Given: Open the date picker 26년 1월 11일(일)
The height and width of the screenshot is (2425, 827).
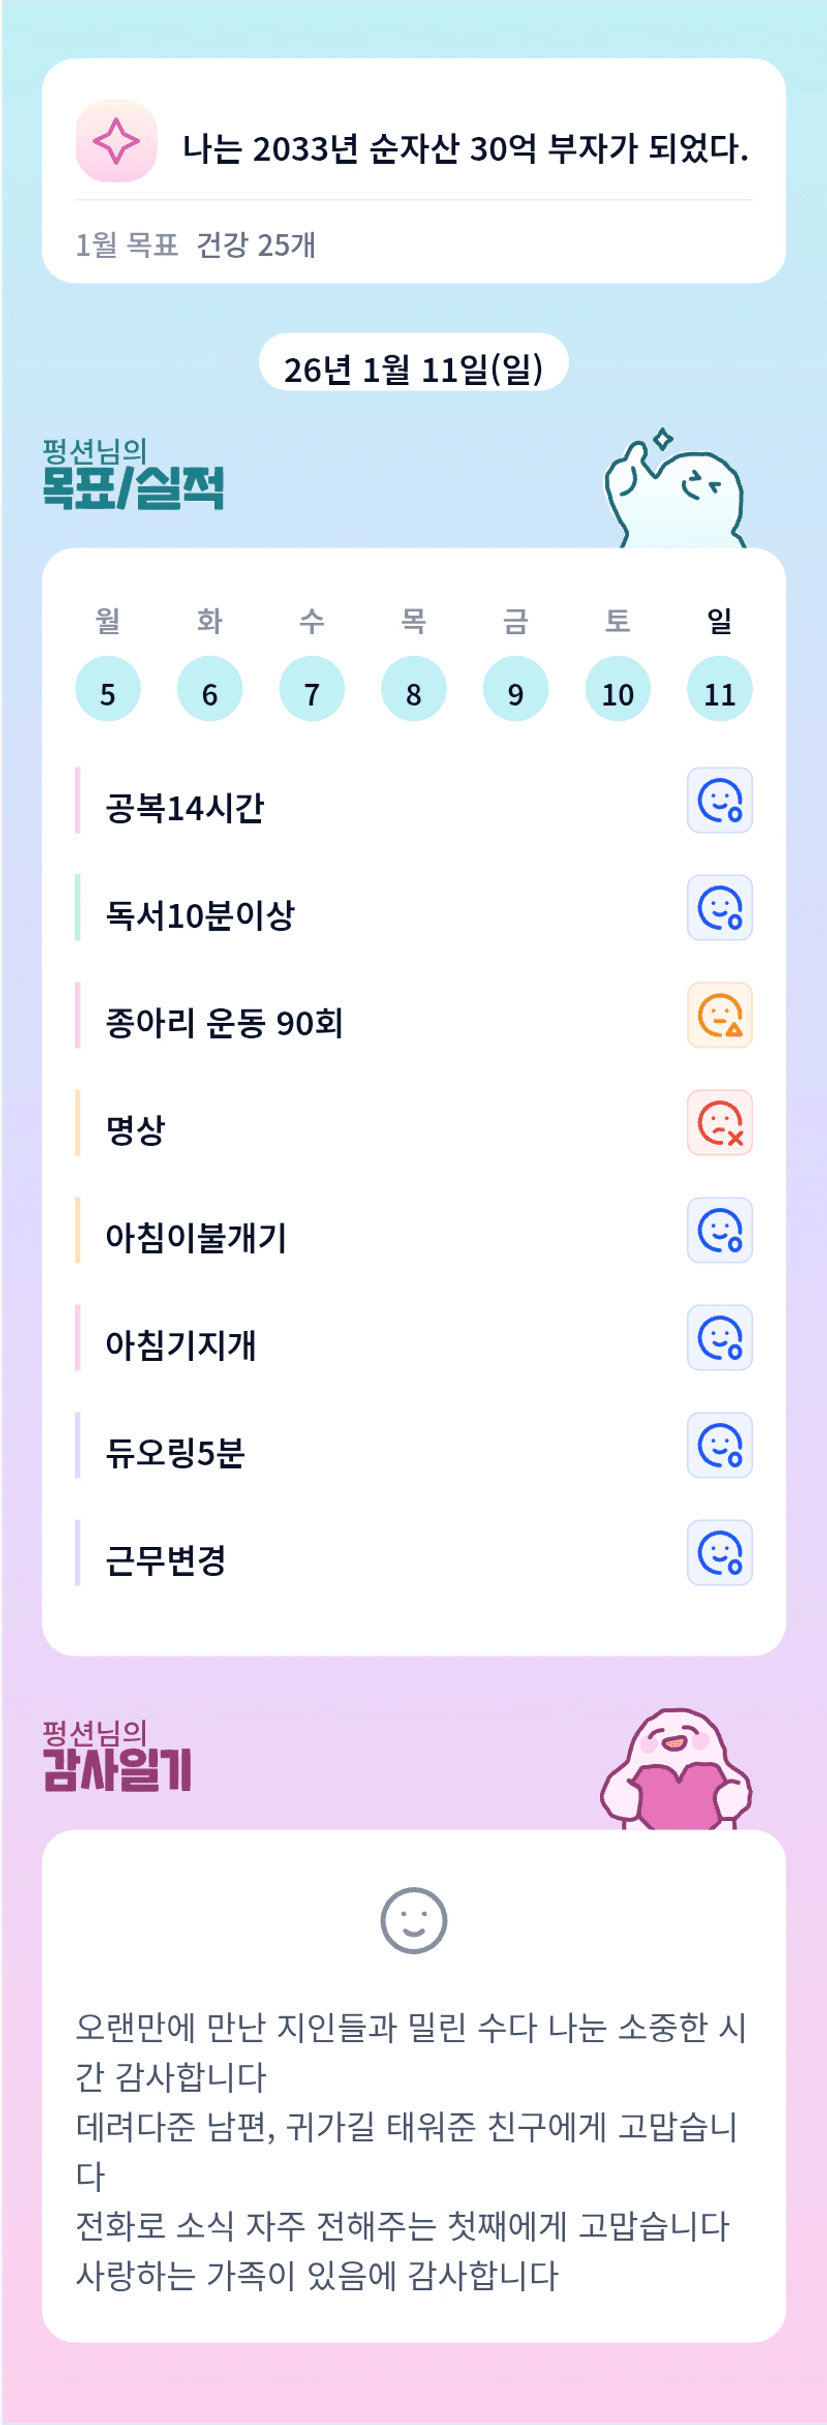Looking at the screenshot, I should (x=413, y=369).
